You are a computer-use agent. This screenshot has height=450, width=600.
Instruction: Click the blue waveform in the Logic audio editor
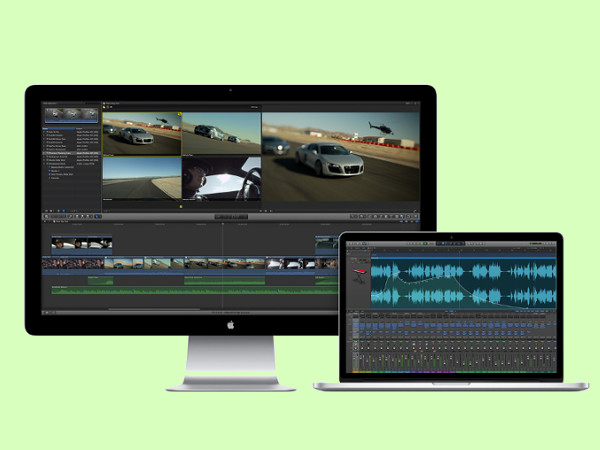(463, 284)
